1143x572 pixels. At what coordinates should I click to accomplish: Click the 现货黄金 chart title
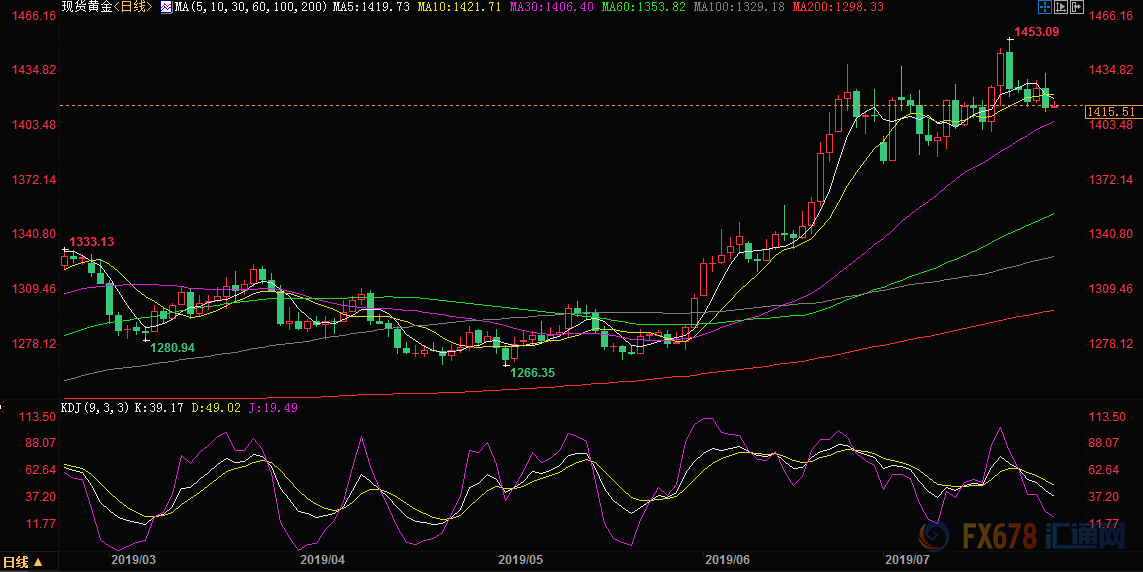click(87, 7)
